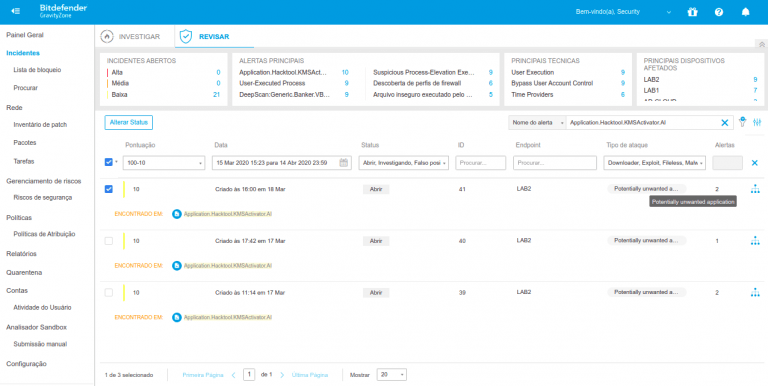Go to Primeira Página link

click(203, 375)
